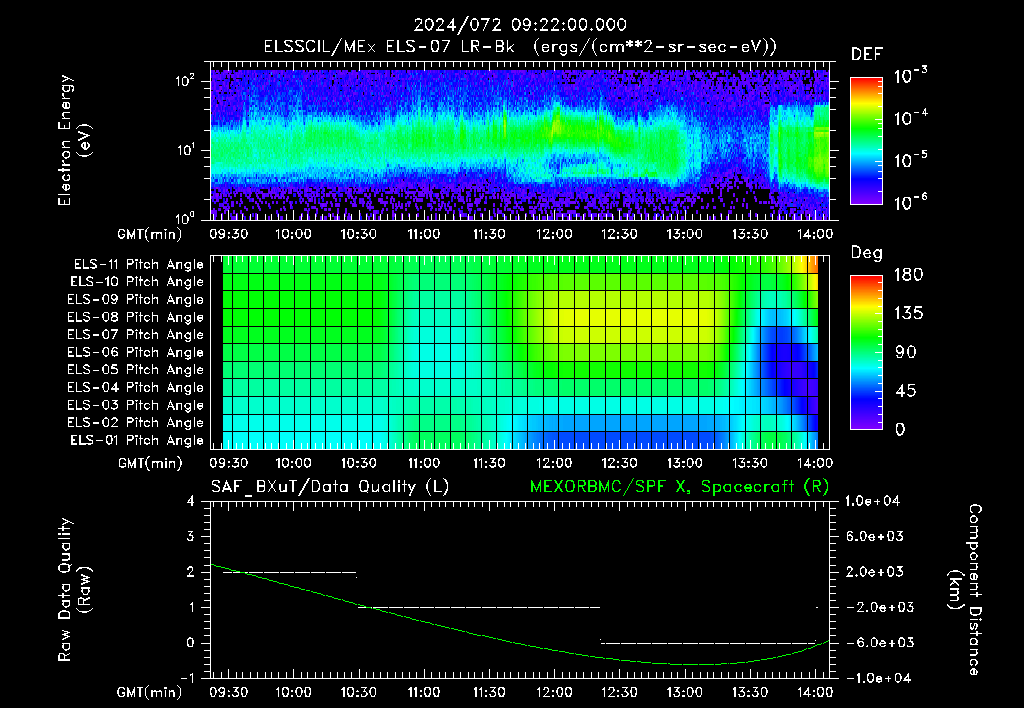Click the ELS-10 Pitch Angle row label
Image resolution: width=1024 pixels, height=708 pixels.
click(x=137, y=282)
